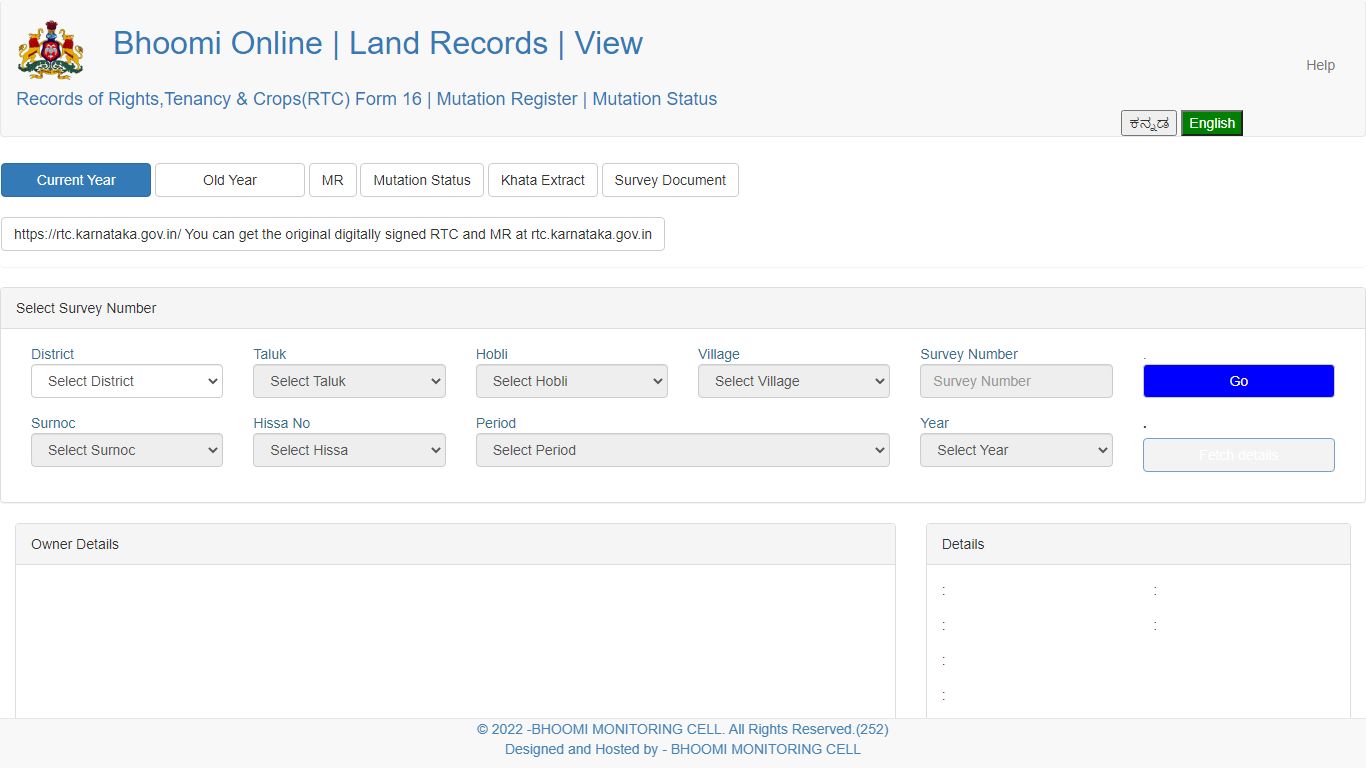
Task: Open the Help link
Action: [x=1320, y=65]
